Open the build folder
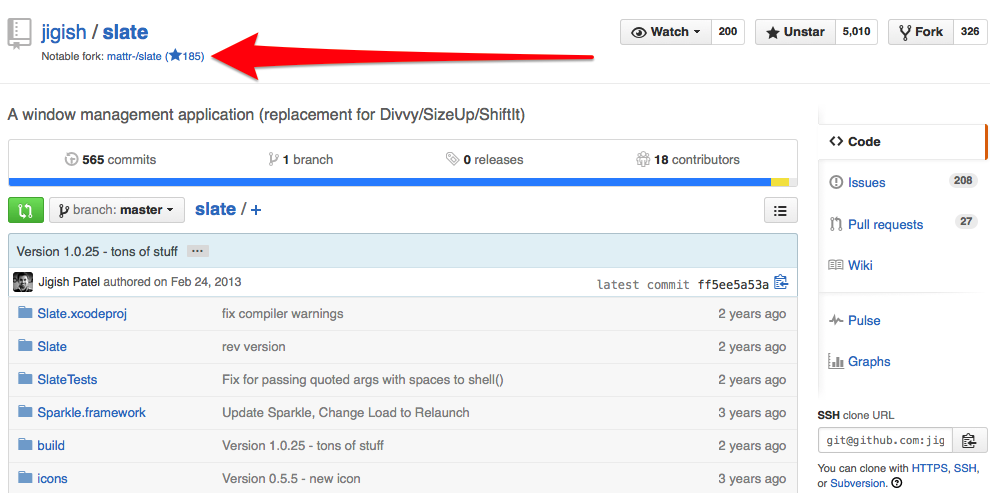Screen dimensions: 990x493 (x=51, y=446)
